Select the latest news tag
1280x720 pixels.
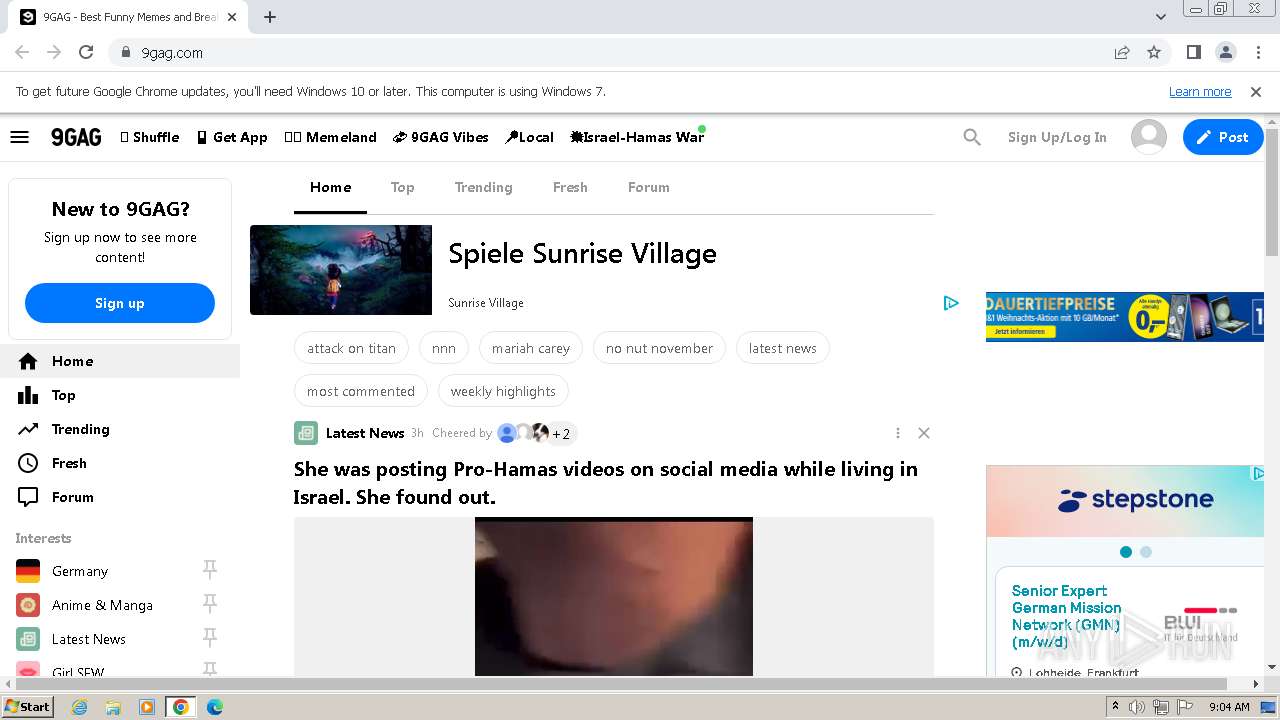point(783,348)
